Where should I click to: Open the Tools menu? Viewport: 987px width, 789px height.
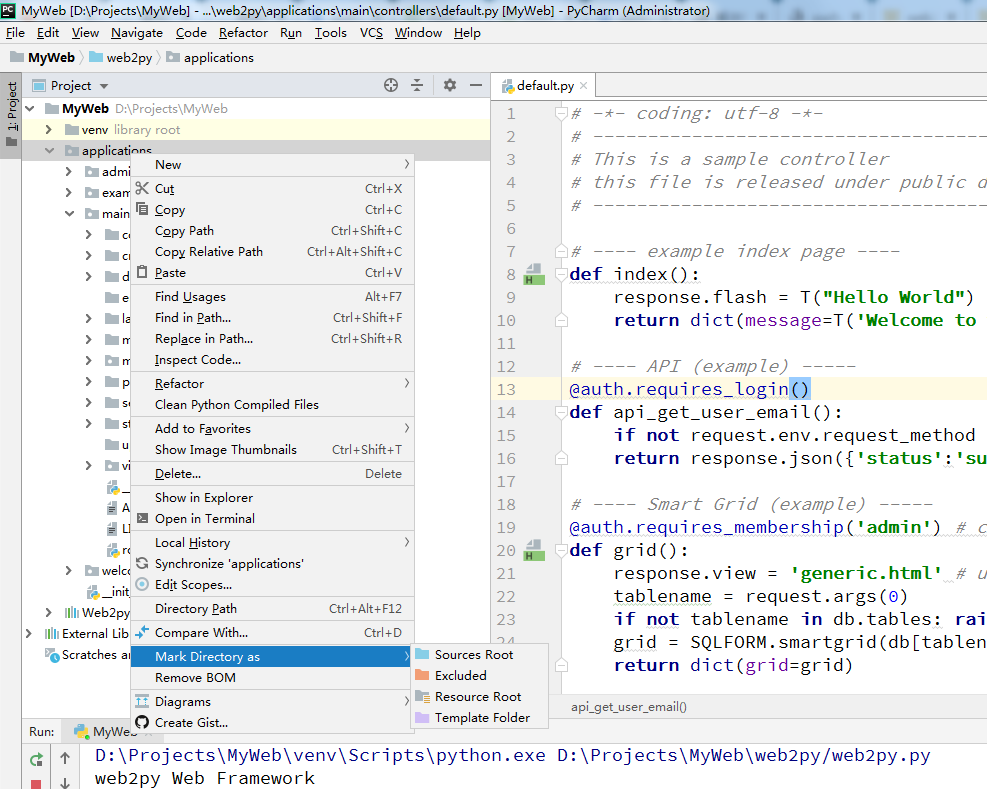tap(330, 33)
